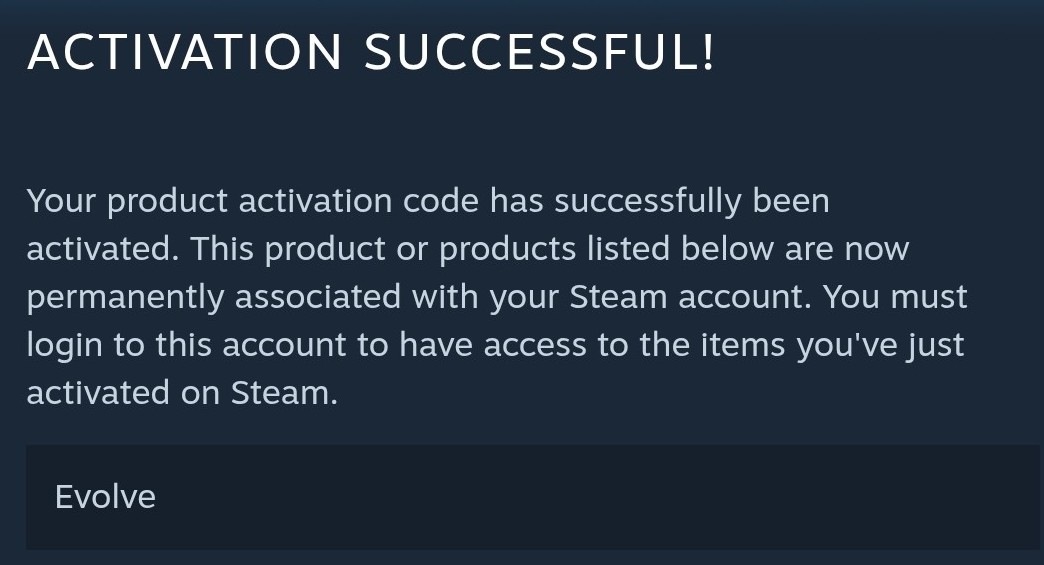Image resolution: width=1044 pixels, height=565 pixels.
Task: Click empty space right of Evolve in product row
Action: tap(600, 497)
